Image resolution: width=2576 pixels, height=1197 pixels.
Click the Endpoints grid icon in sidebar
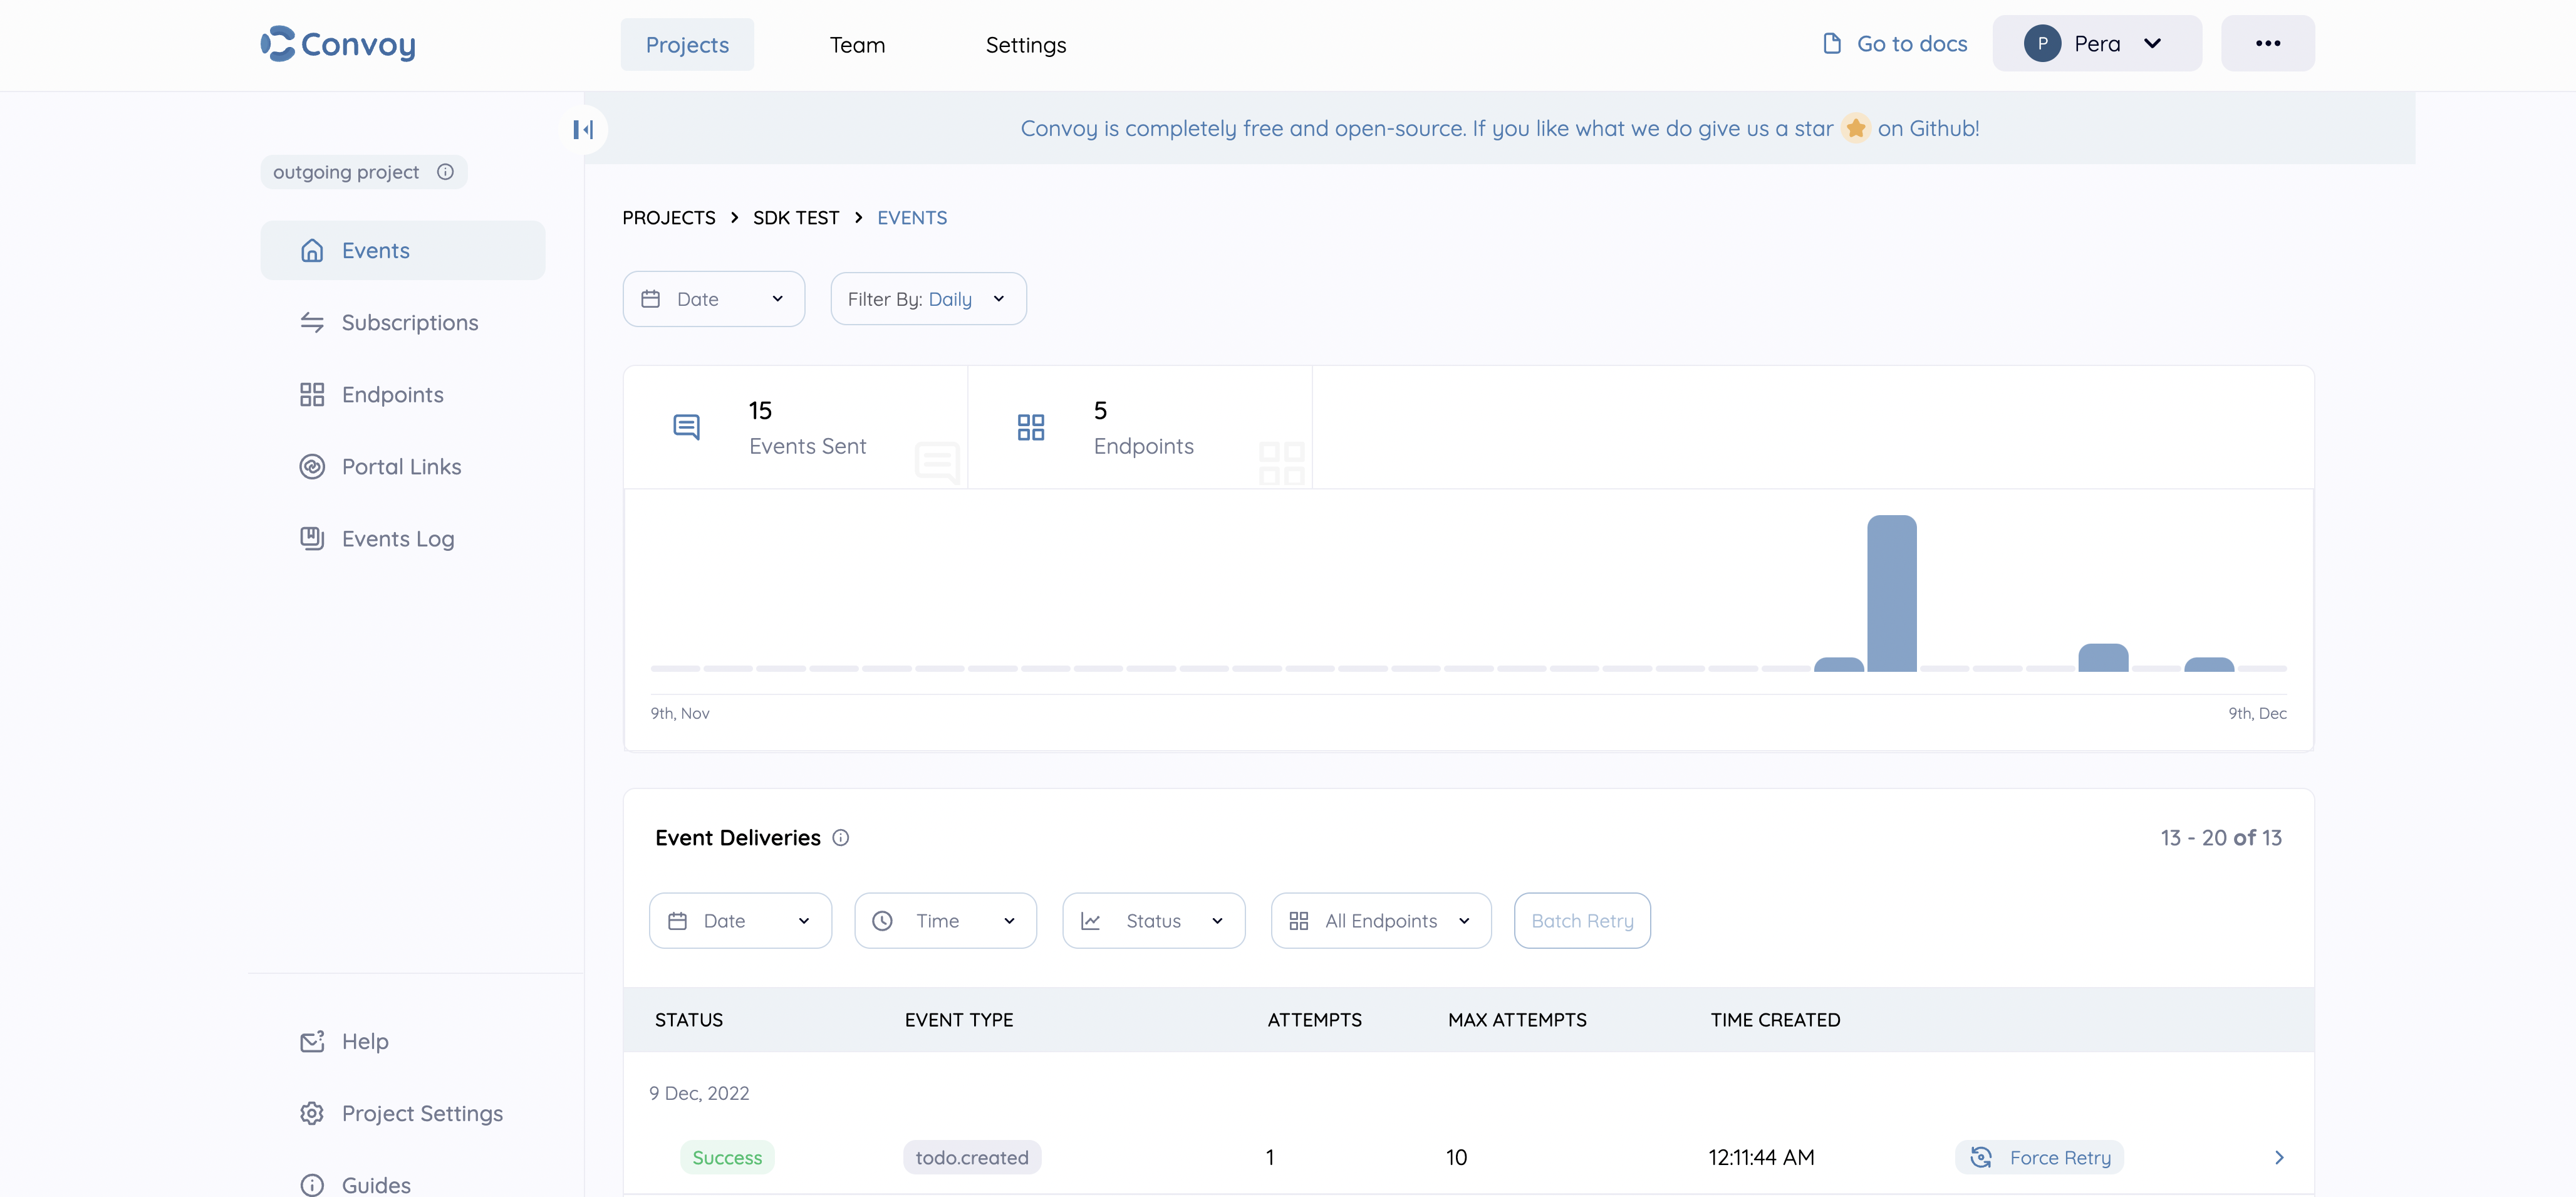tap(312, 394)
